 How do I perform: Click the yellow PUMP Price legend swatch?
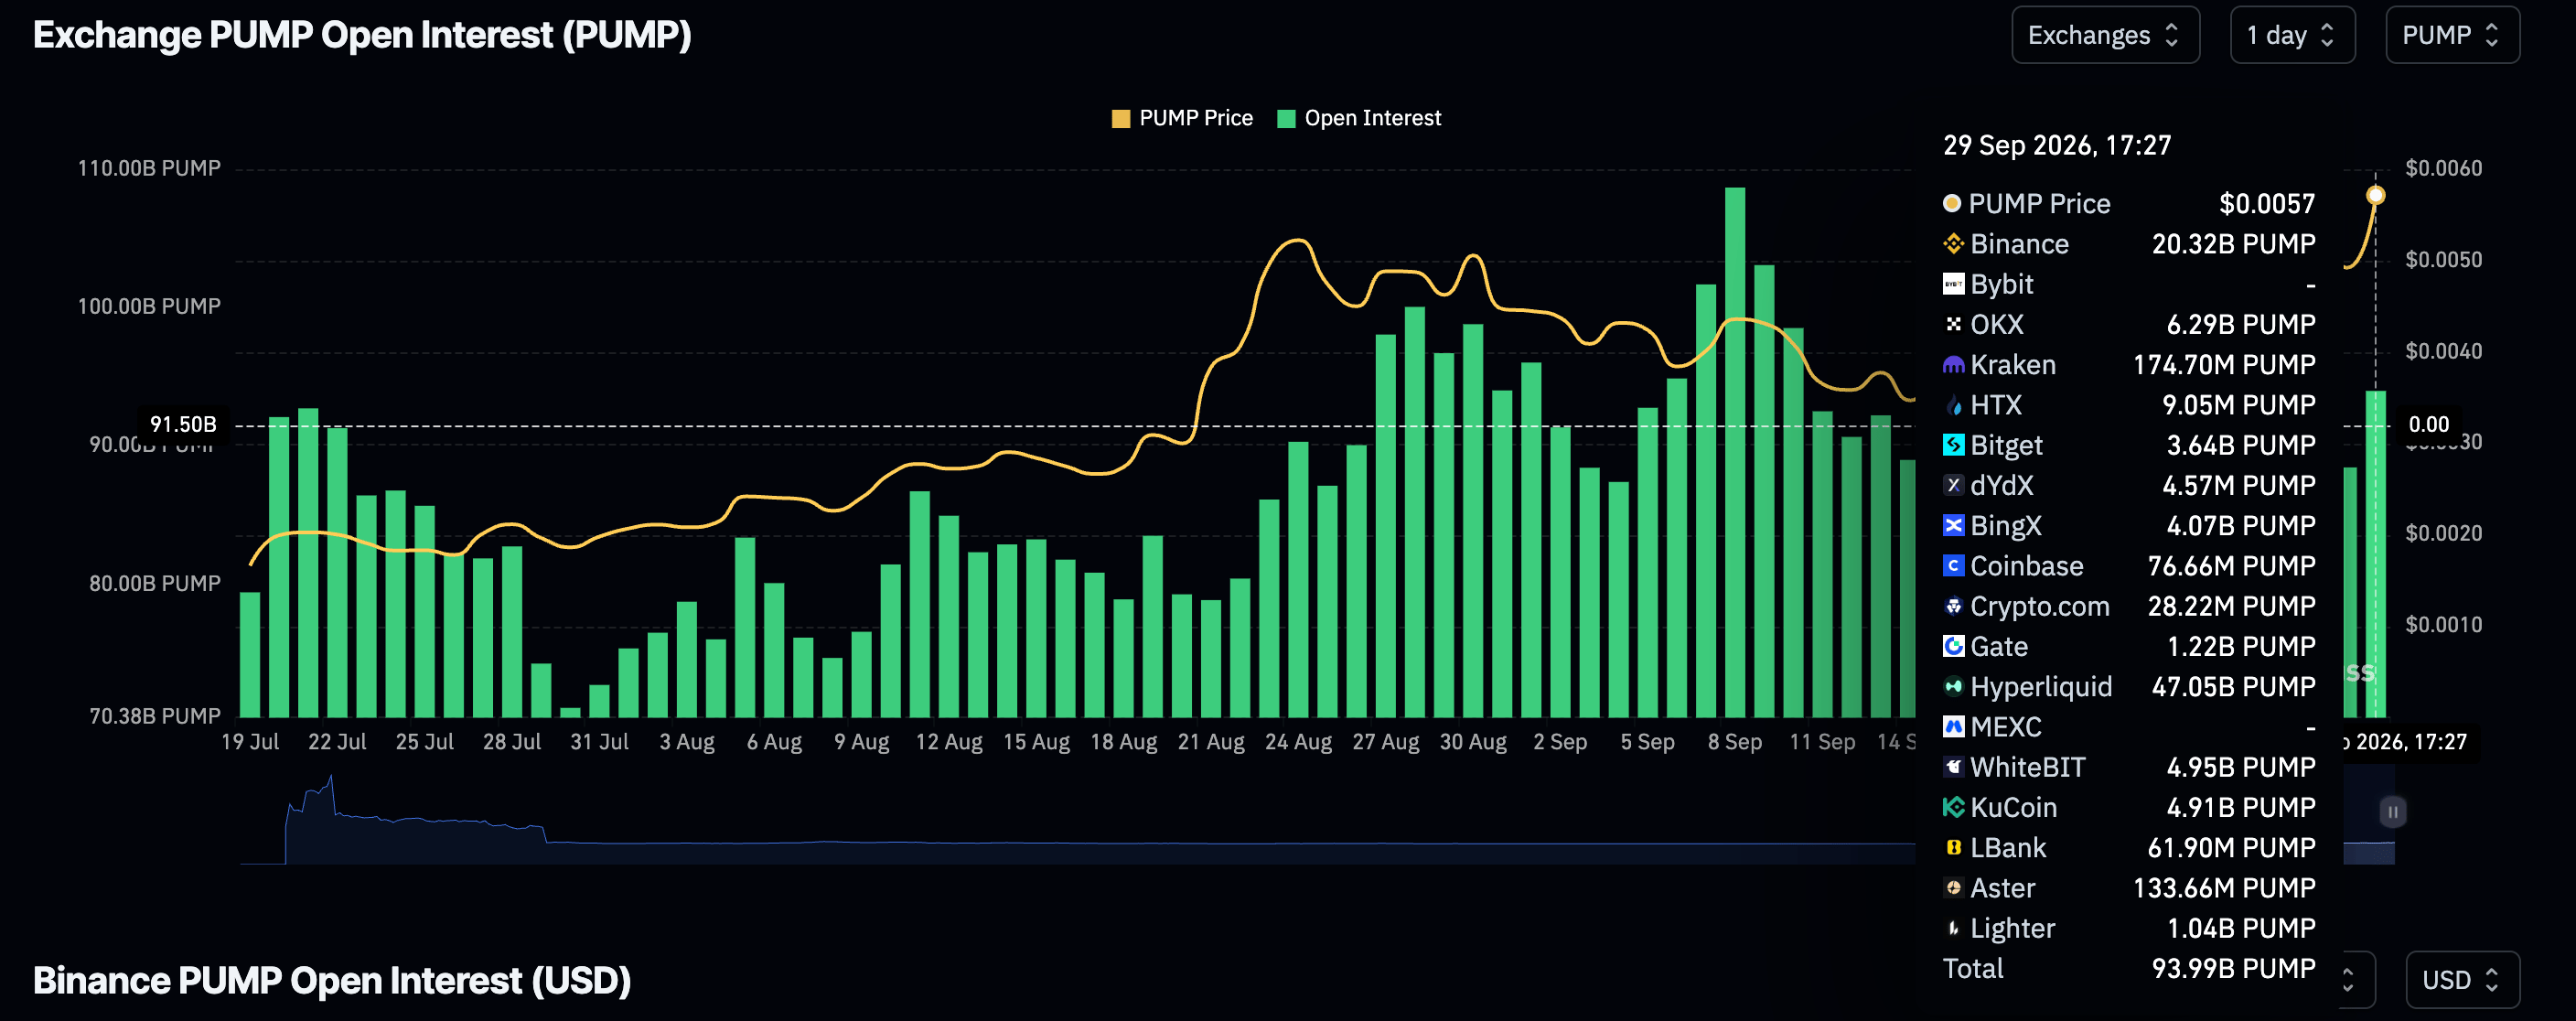coord(1121,119)
